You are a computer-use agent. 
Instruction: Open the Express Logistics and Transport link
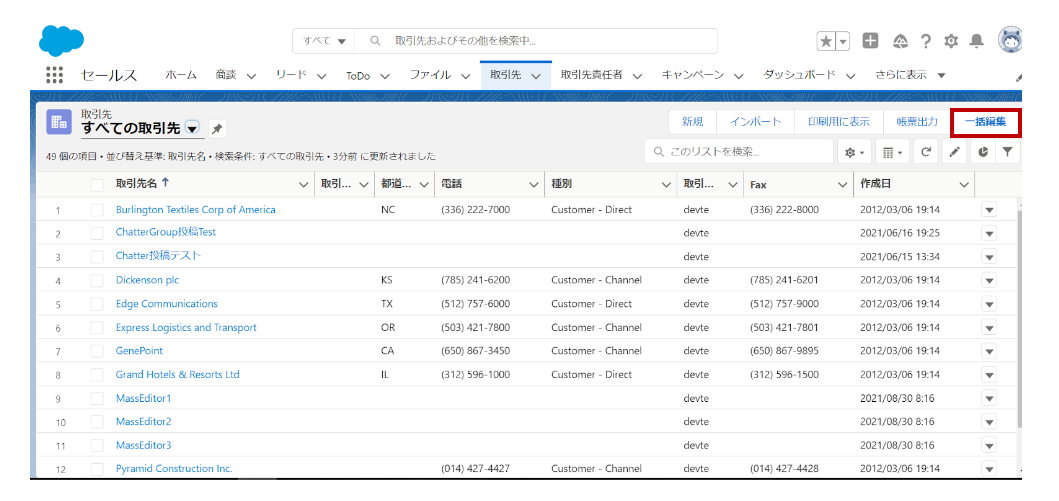tap(186, 327)
